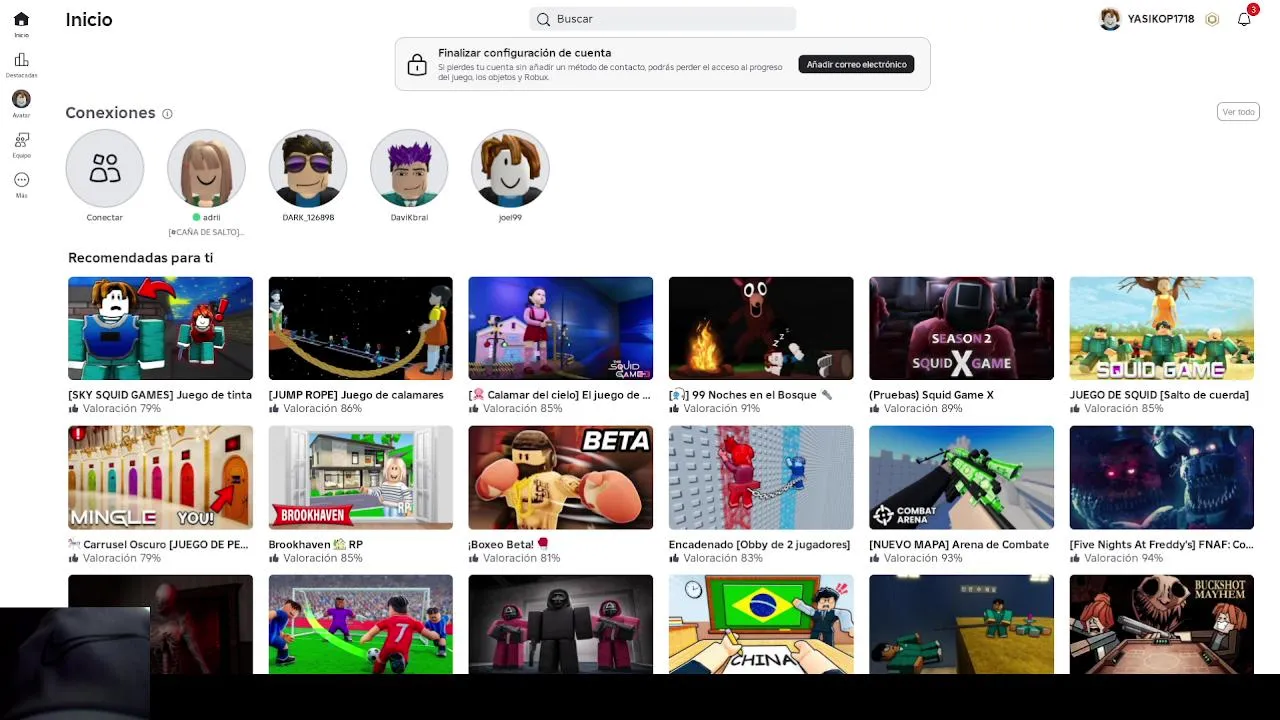
Task: Click the Valoración 93% rating text
Action: click(x=923, y=558)
